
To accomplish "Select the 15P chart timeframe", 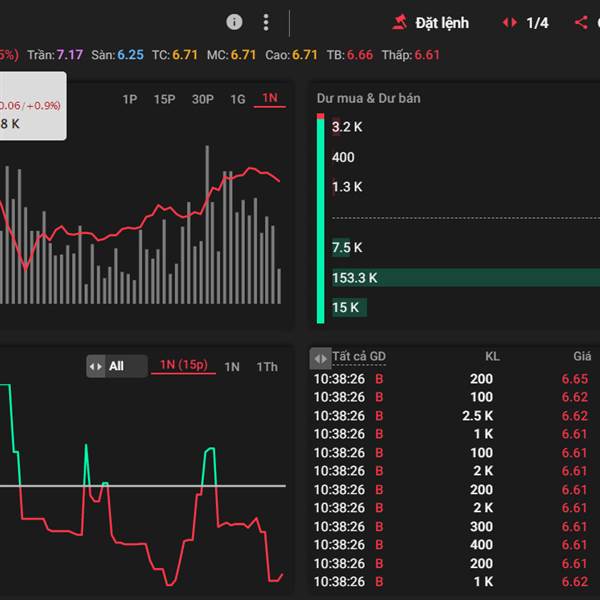I will 164,98.
